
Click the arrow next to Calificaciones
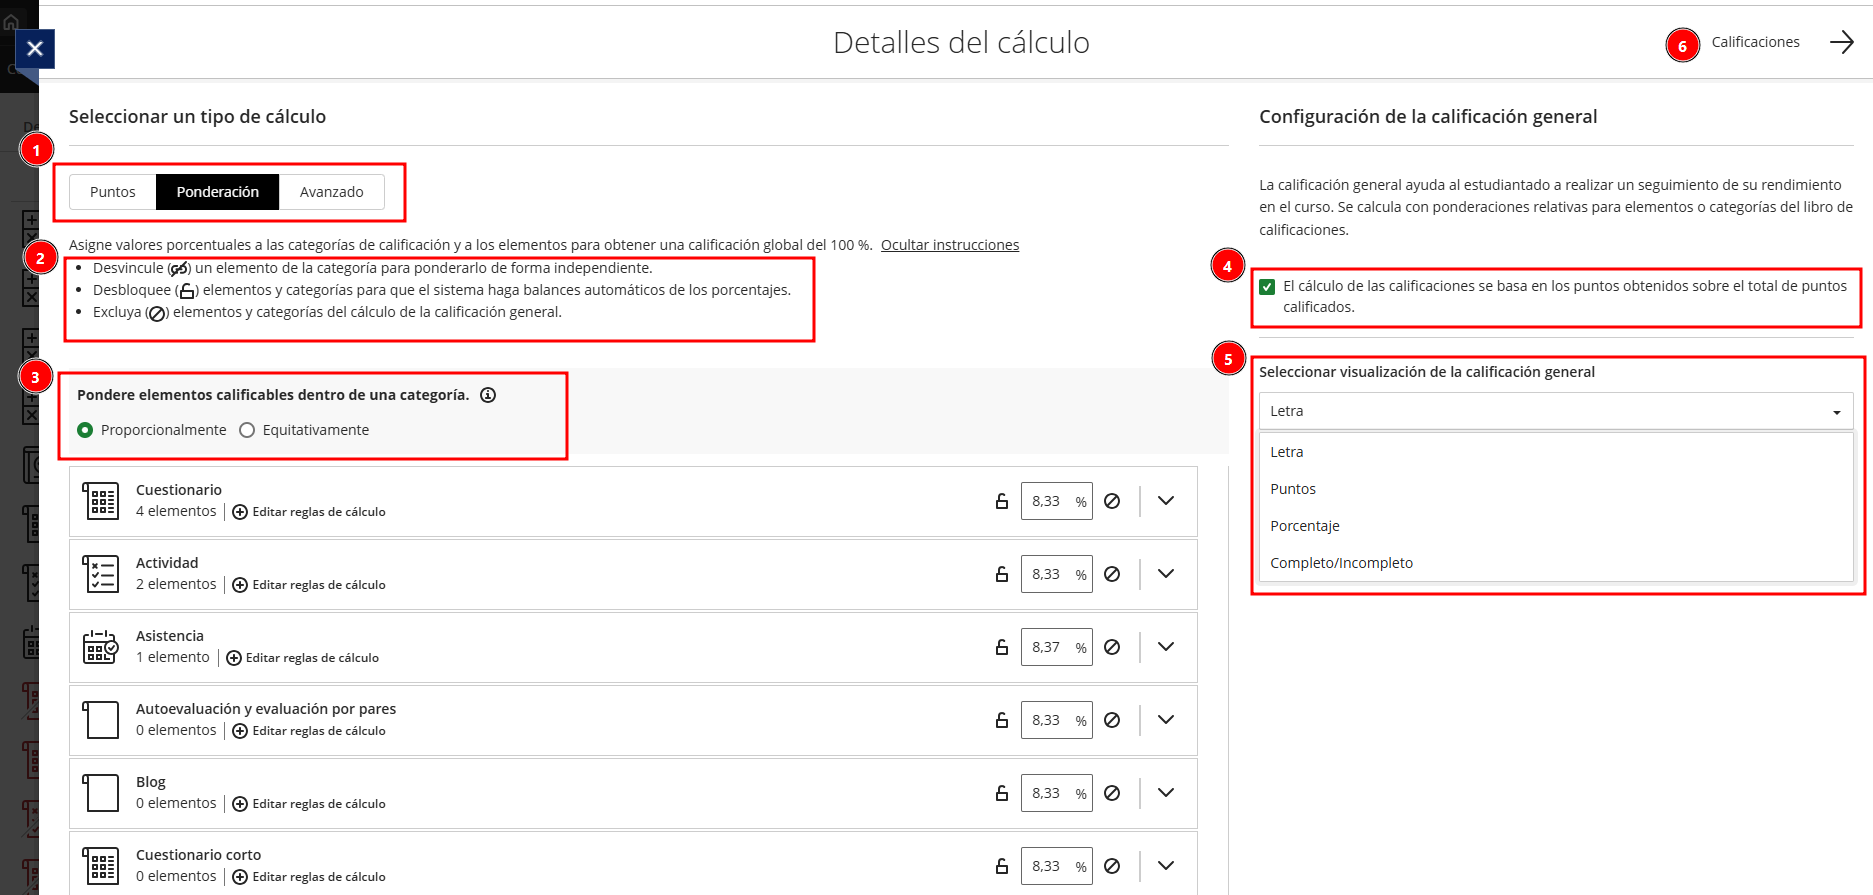(1841, 42)
